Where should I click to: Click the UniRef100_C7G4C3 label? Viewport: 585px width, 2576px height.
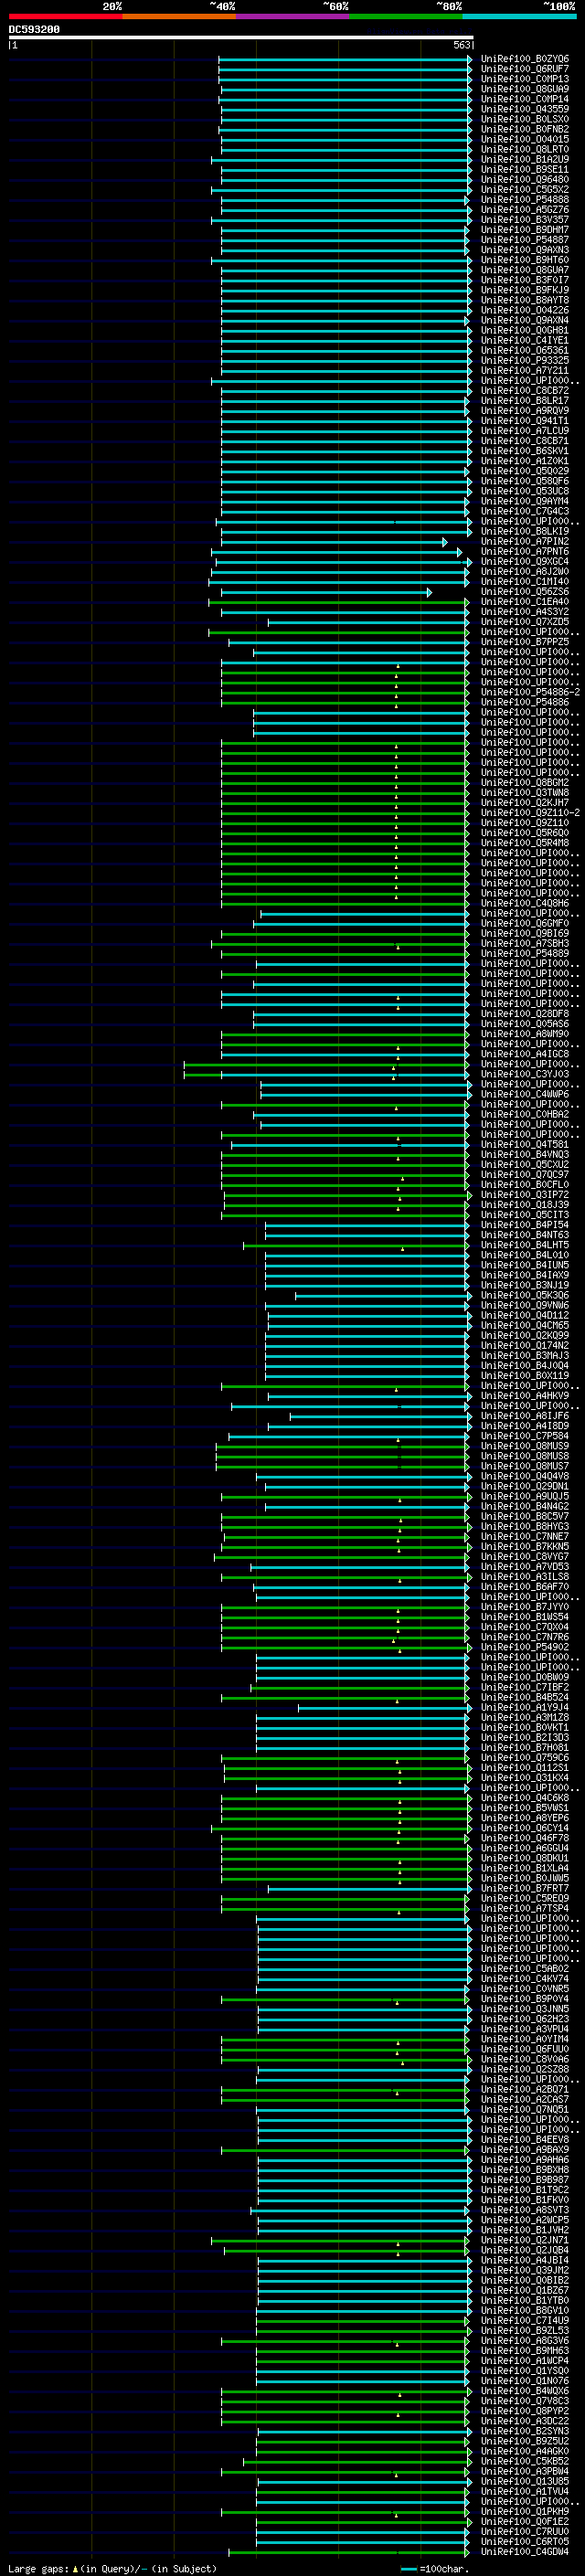(x=524, y=511)
